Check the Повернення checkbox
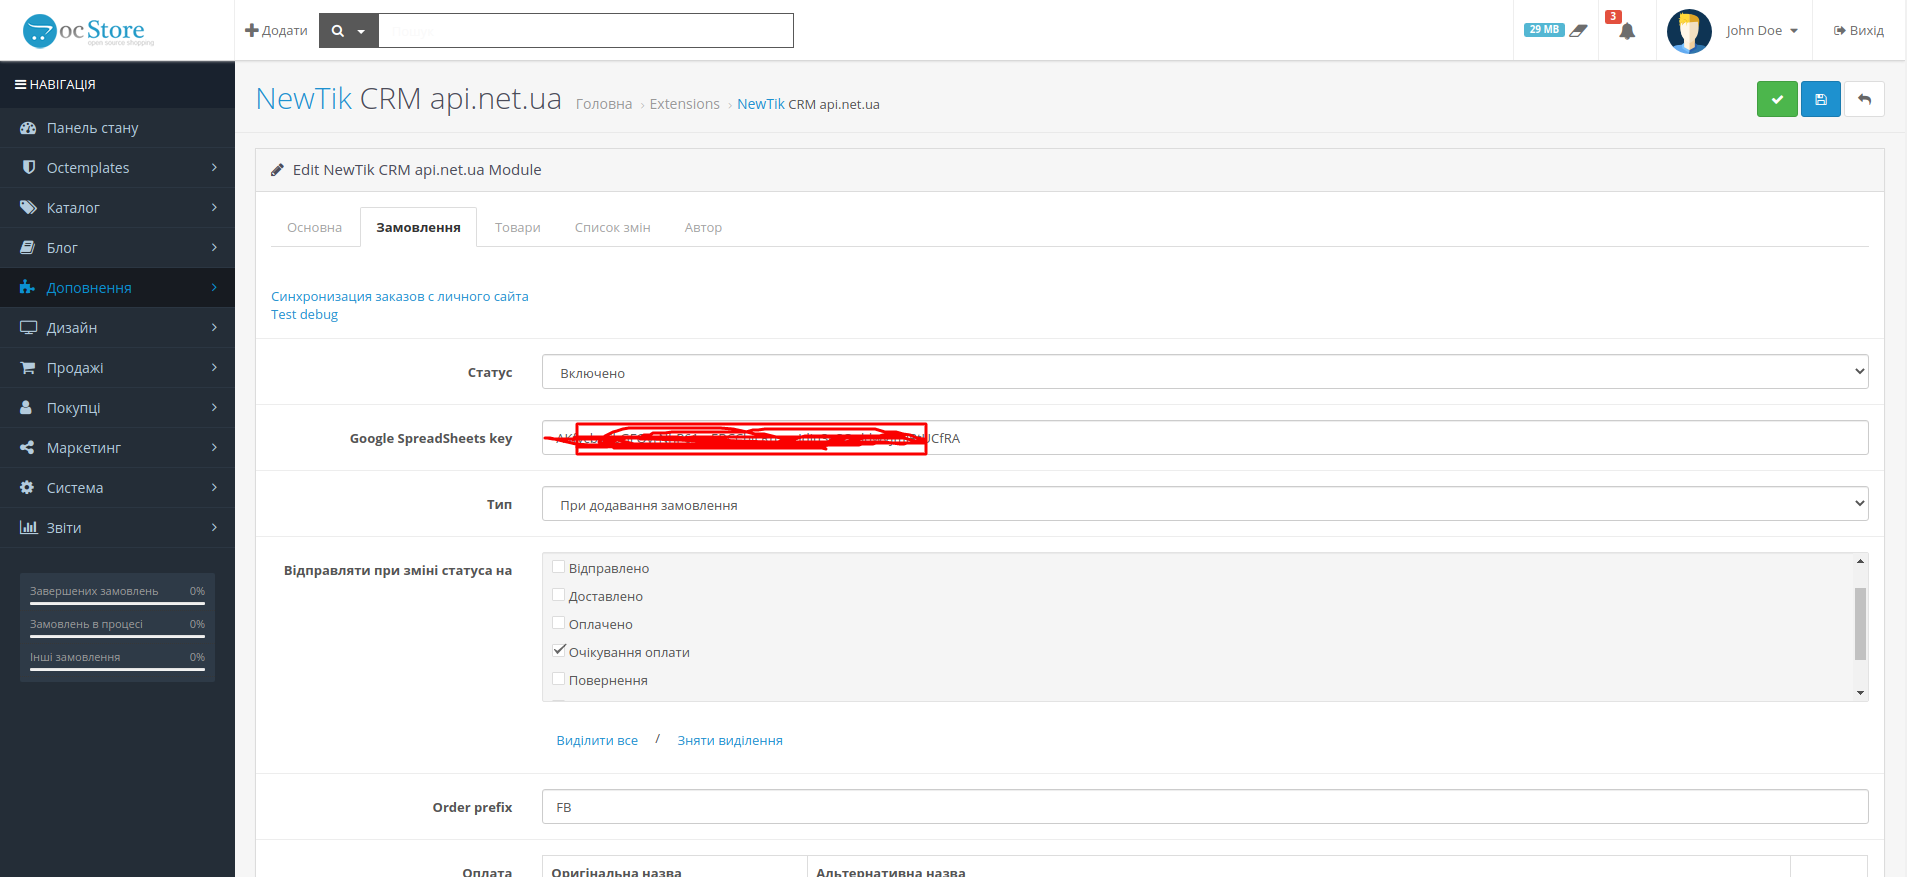 559,679
